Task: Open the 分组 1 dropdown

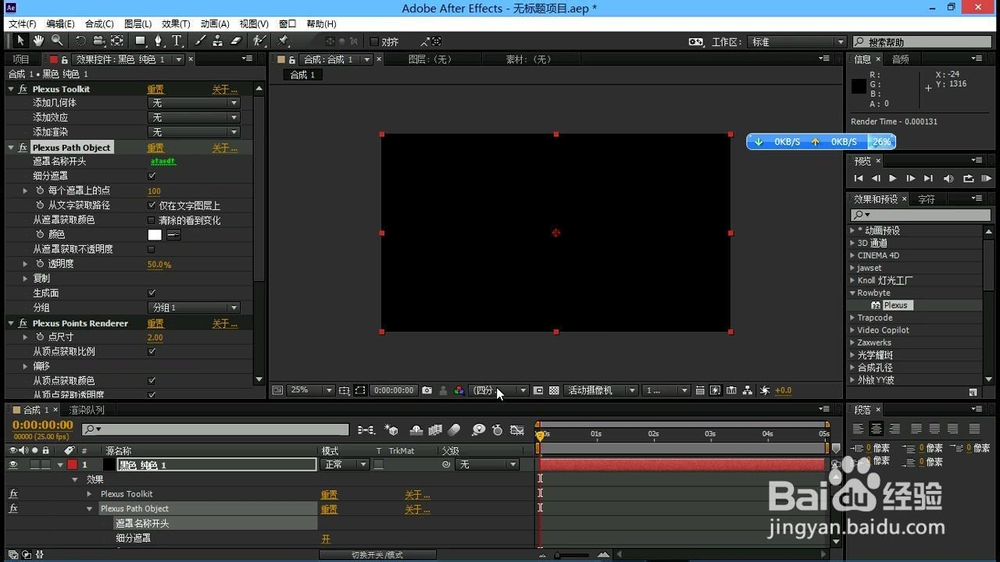Action: click(194, 307)
